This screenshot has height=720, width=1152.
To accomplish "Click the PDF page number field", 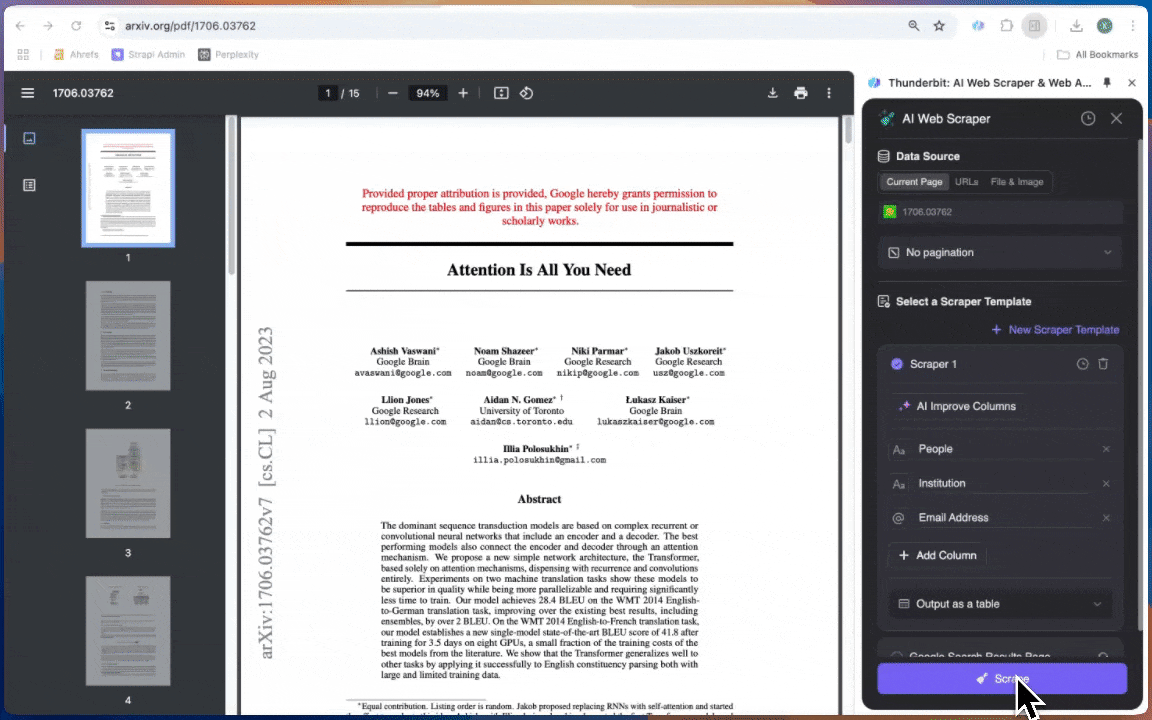I will [327, 93].
